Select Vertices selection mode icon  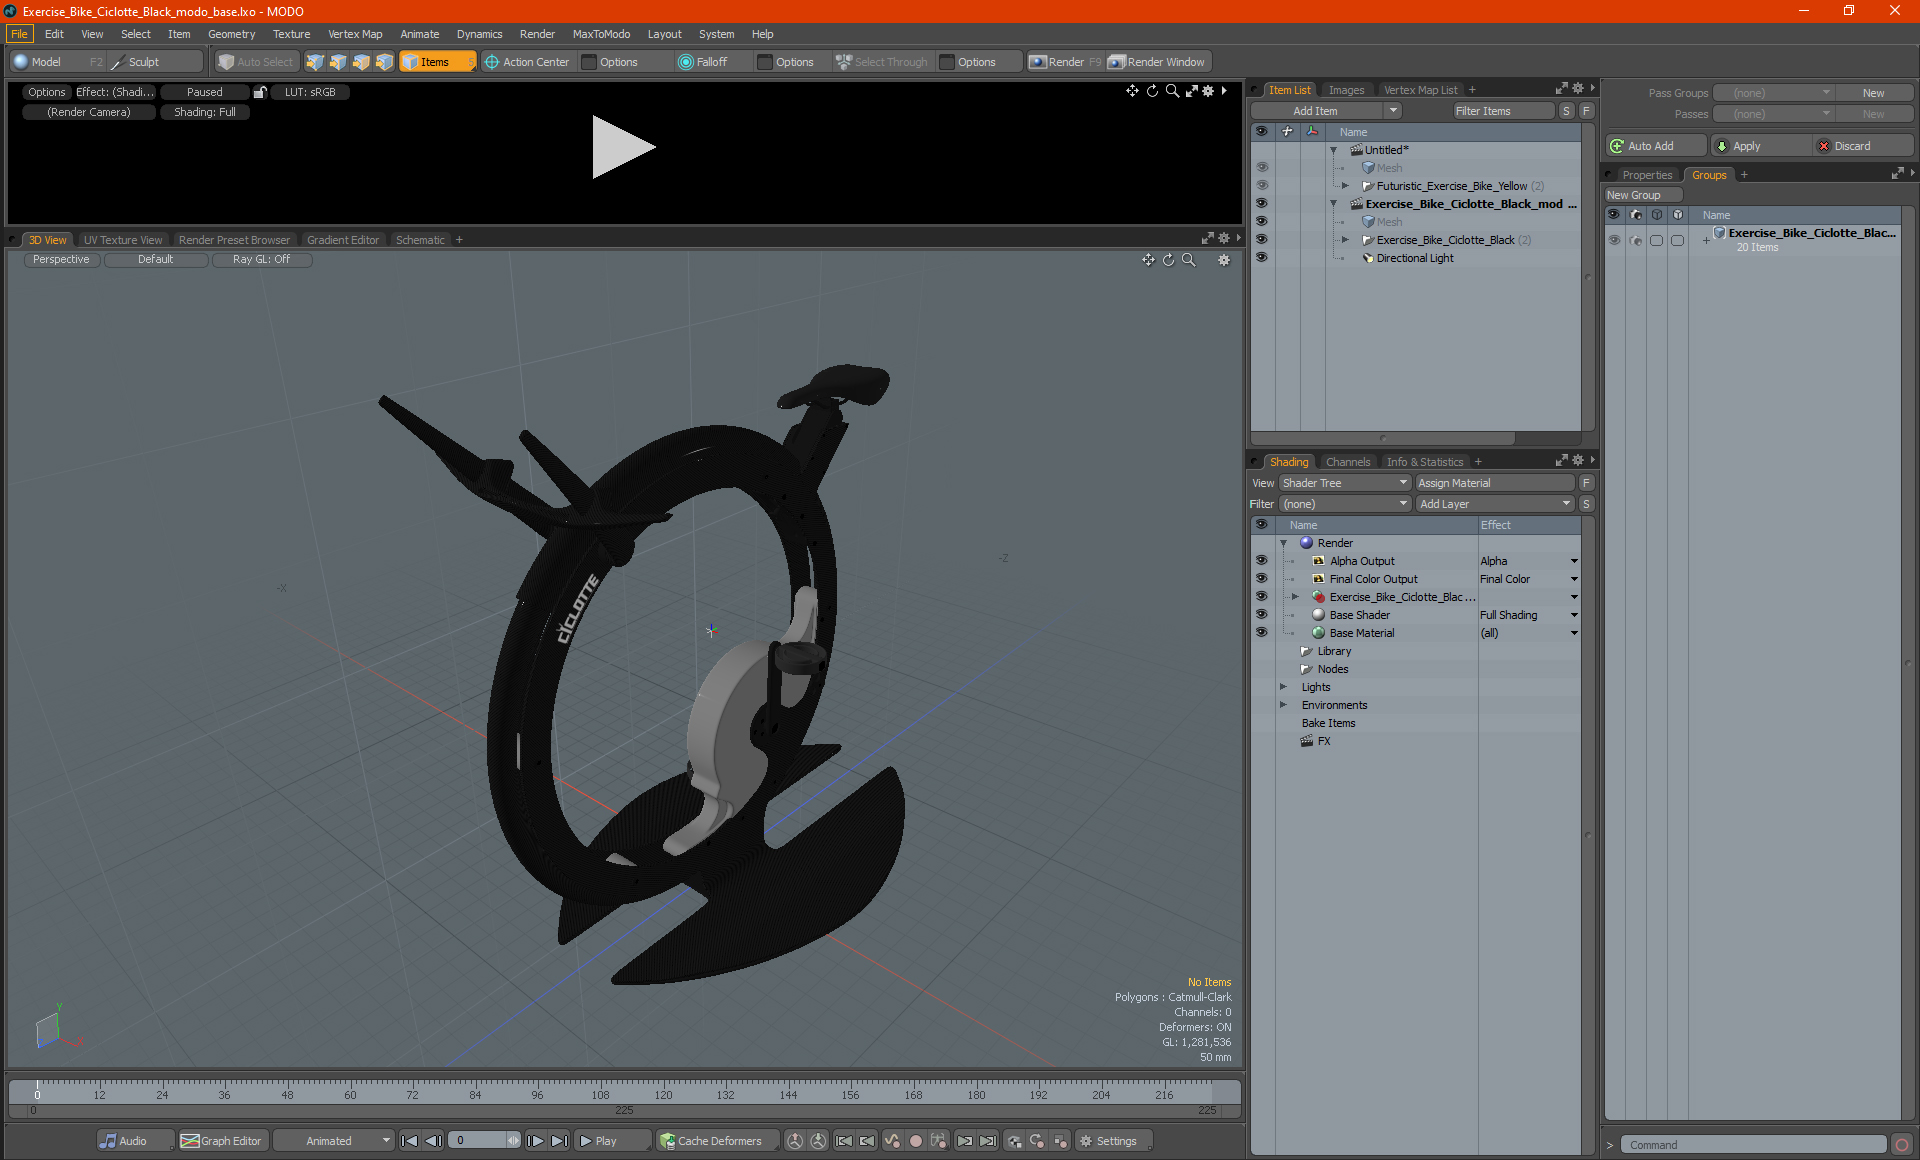pyautogui.click(x=315, y=62)
